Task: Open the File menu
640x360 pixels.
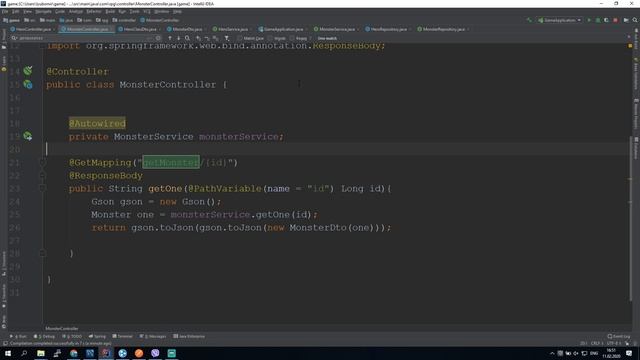Action: pyautogui.click(x=5, y=11)
